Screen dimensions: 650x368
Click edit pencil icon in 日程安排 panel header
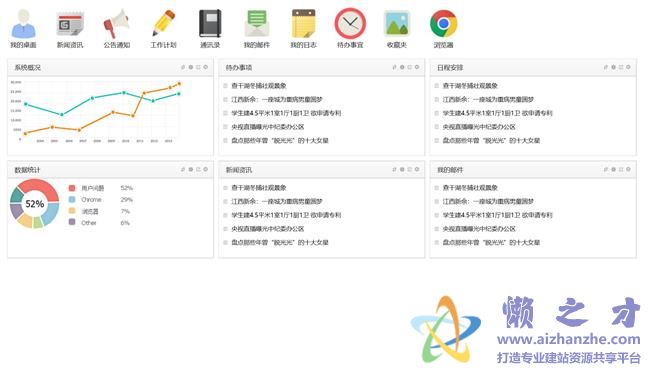(x=606, y=67)
